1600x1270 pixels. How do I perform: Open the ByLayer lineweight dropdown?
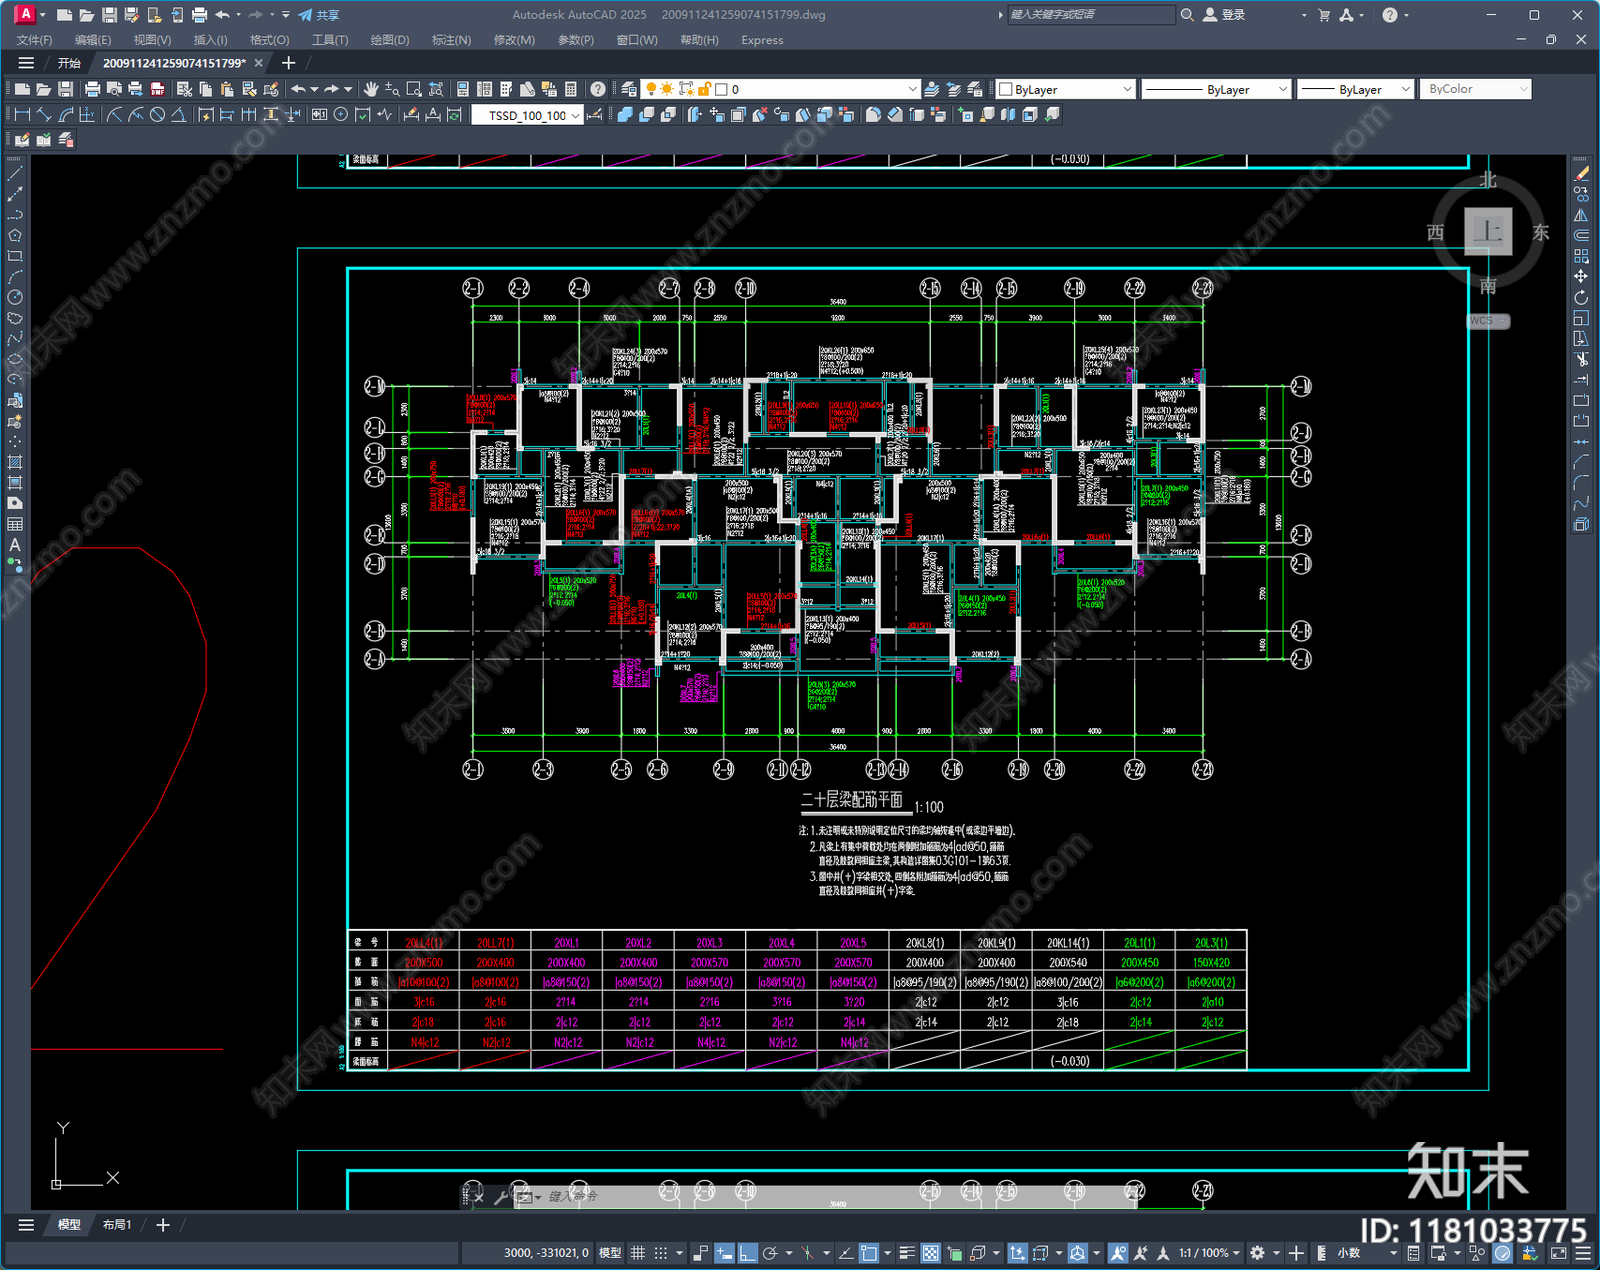[x=1405, y=89]
